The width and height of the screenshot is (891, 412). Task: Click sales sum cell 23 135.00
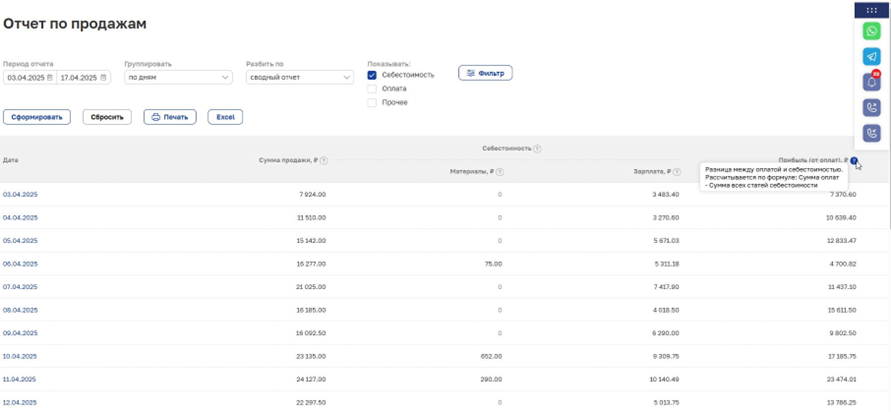coord(311,356)
